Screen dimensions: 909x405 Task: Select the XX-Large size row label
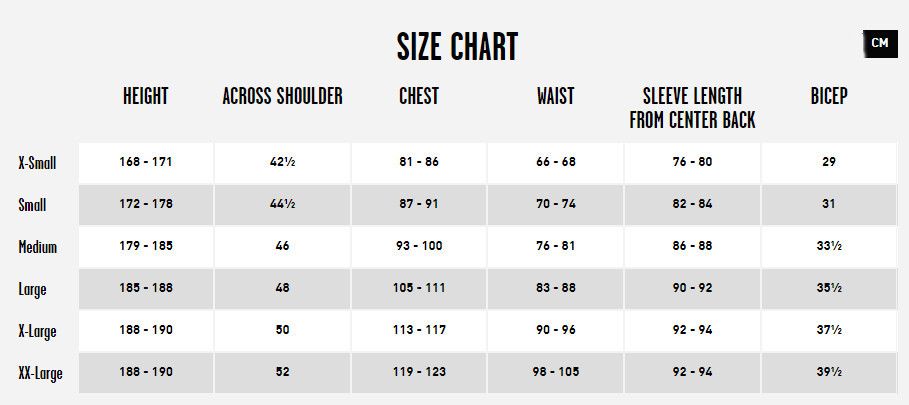pyautogui.click(x=40, y=373)
